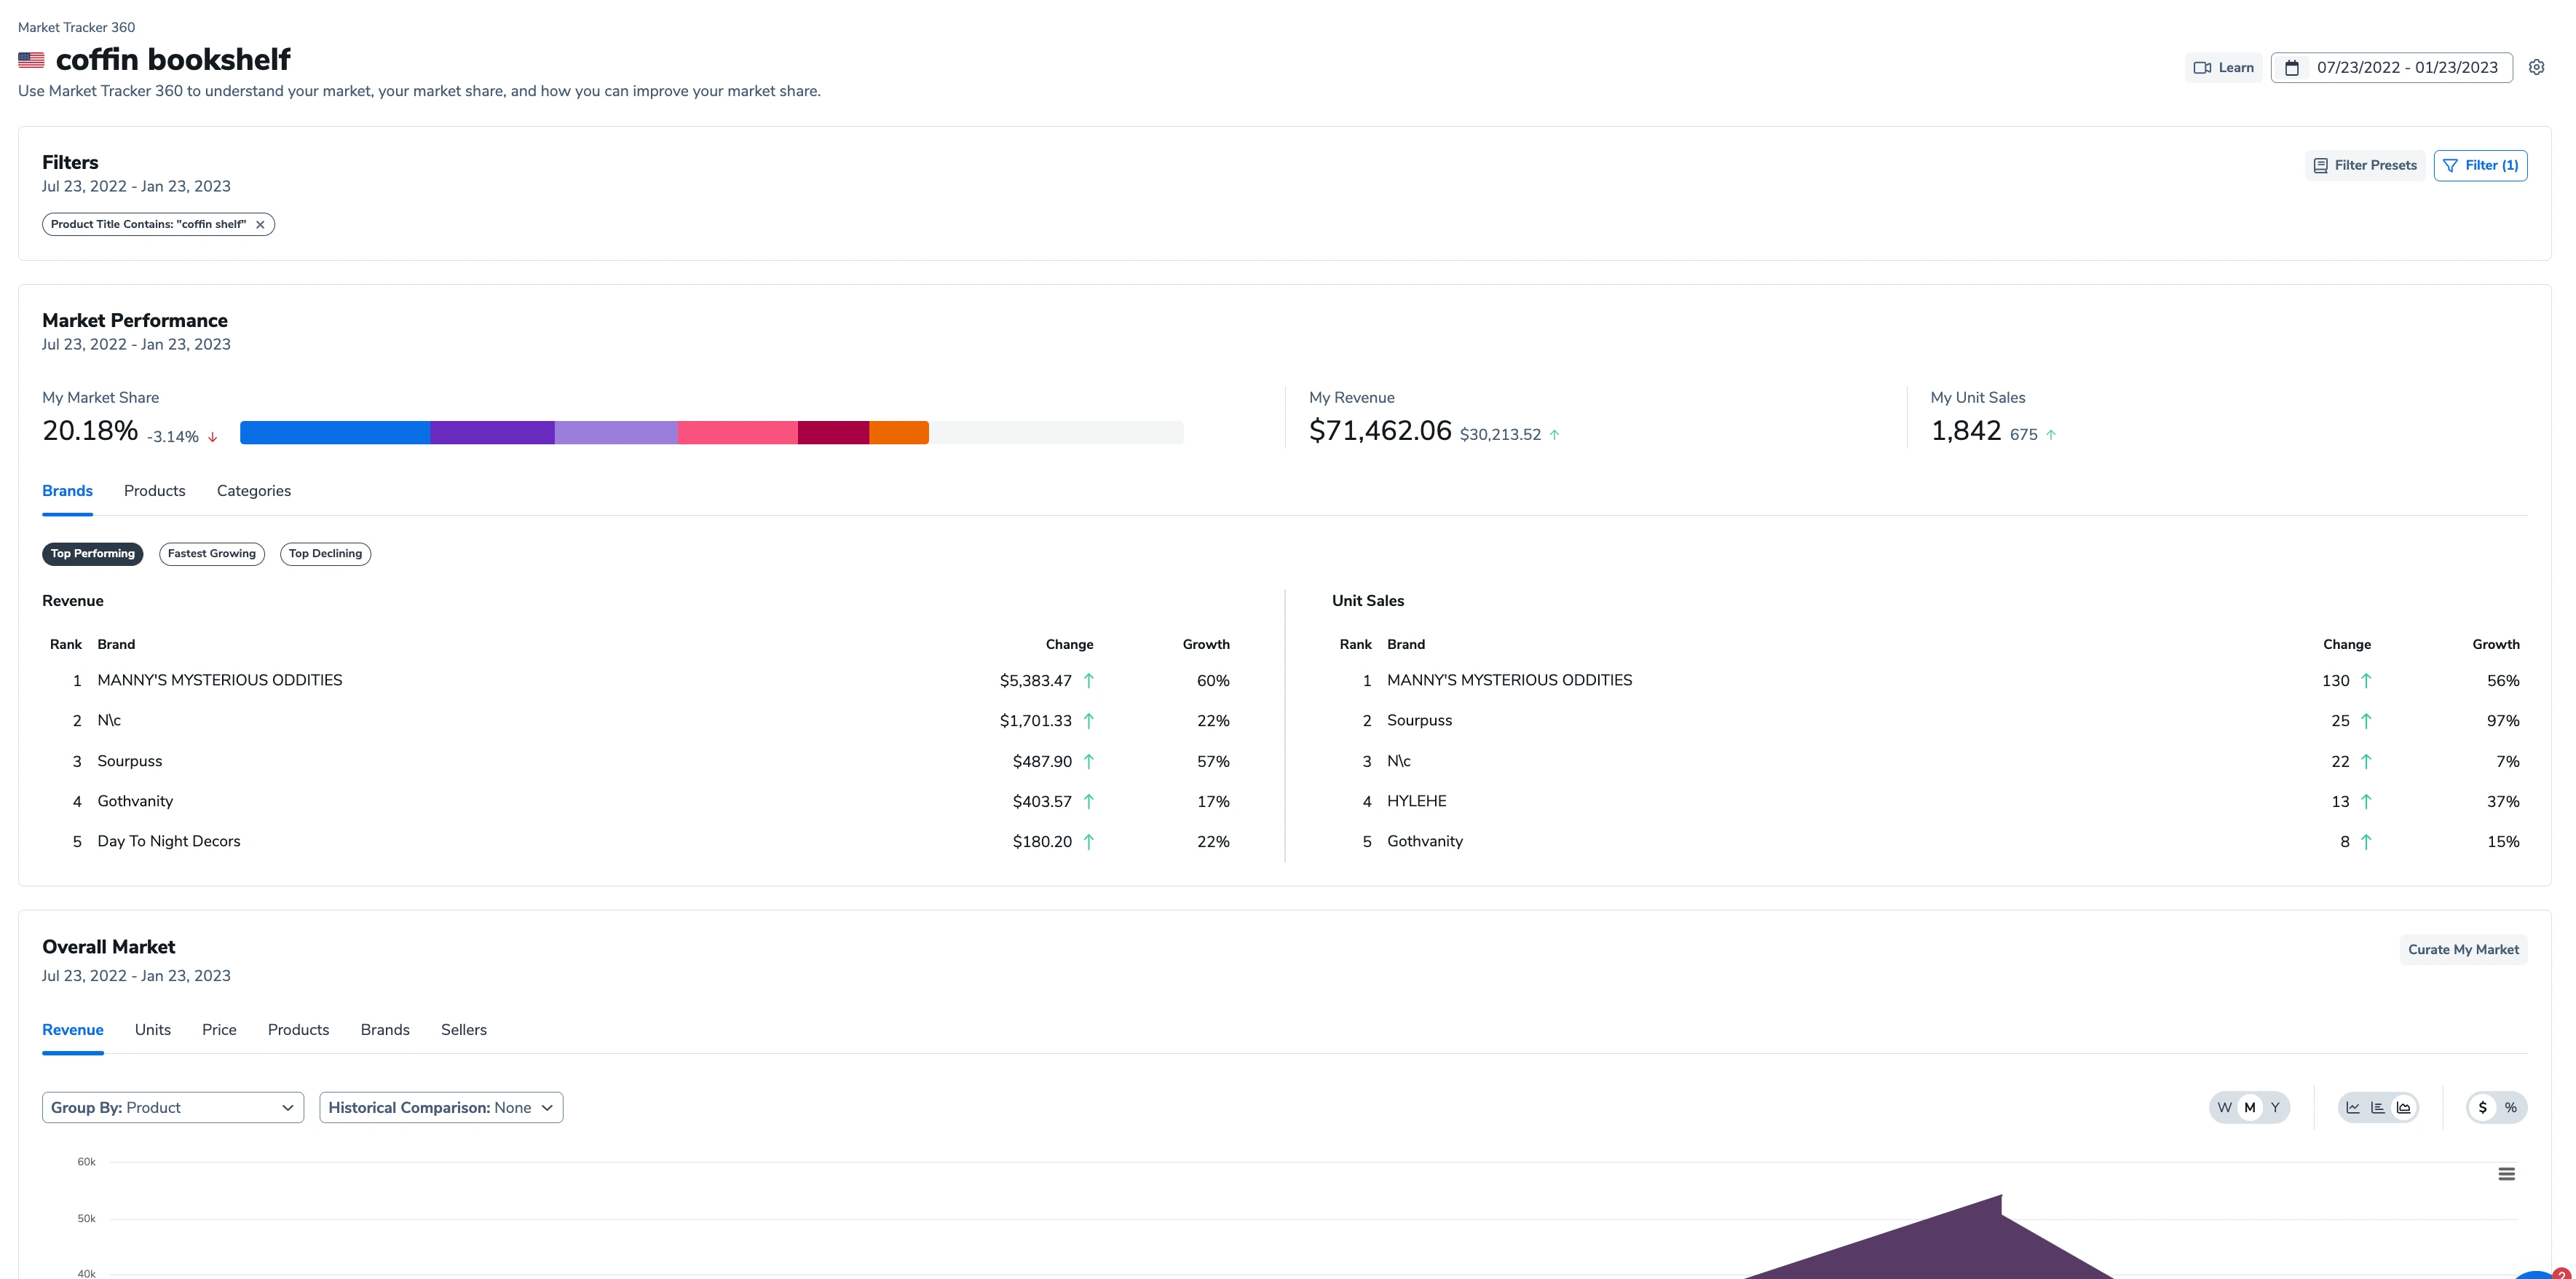This screenshot has width=2576, height=1279.
Task: Expand the Group By Product dropdown
Action: (172, 1107)
